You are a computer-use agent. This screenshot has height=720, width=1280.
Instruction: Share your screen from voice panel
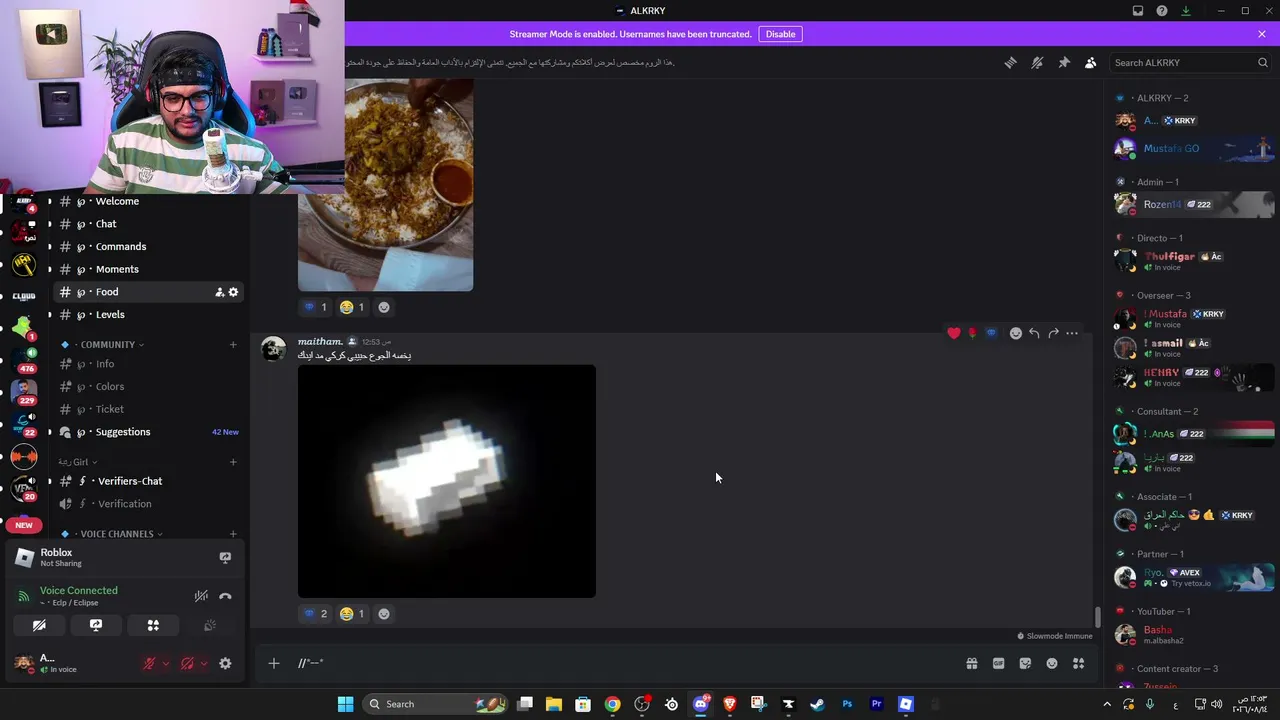96,626
